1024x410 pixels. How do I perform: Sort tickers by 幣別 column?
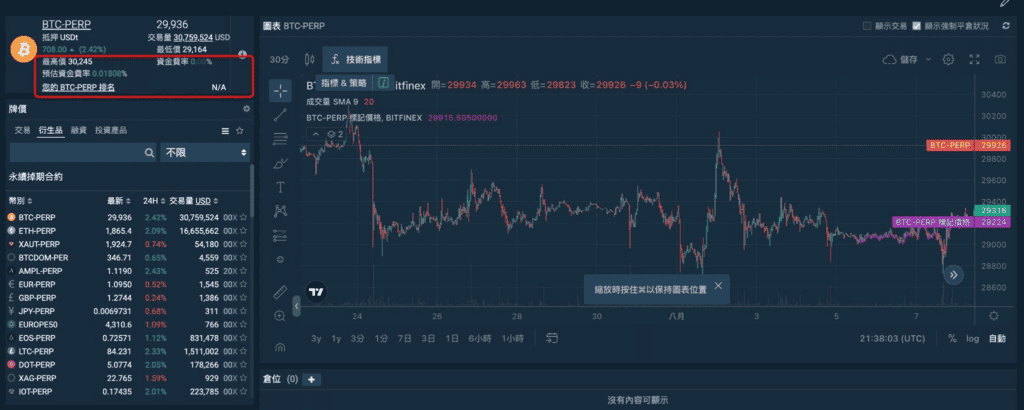pyautogui.click(x=20, y=200)
